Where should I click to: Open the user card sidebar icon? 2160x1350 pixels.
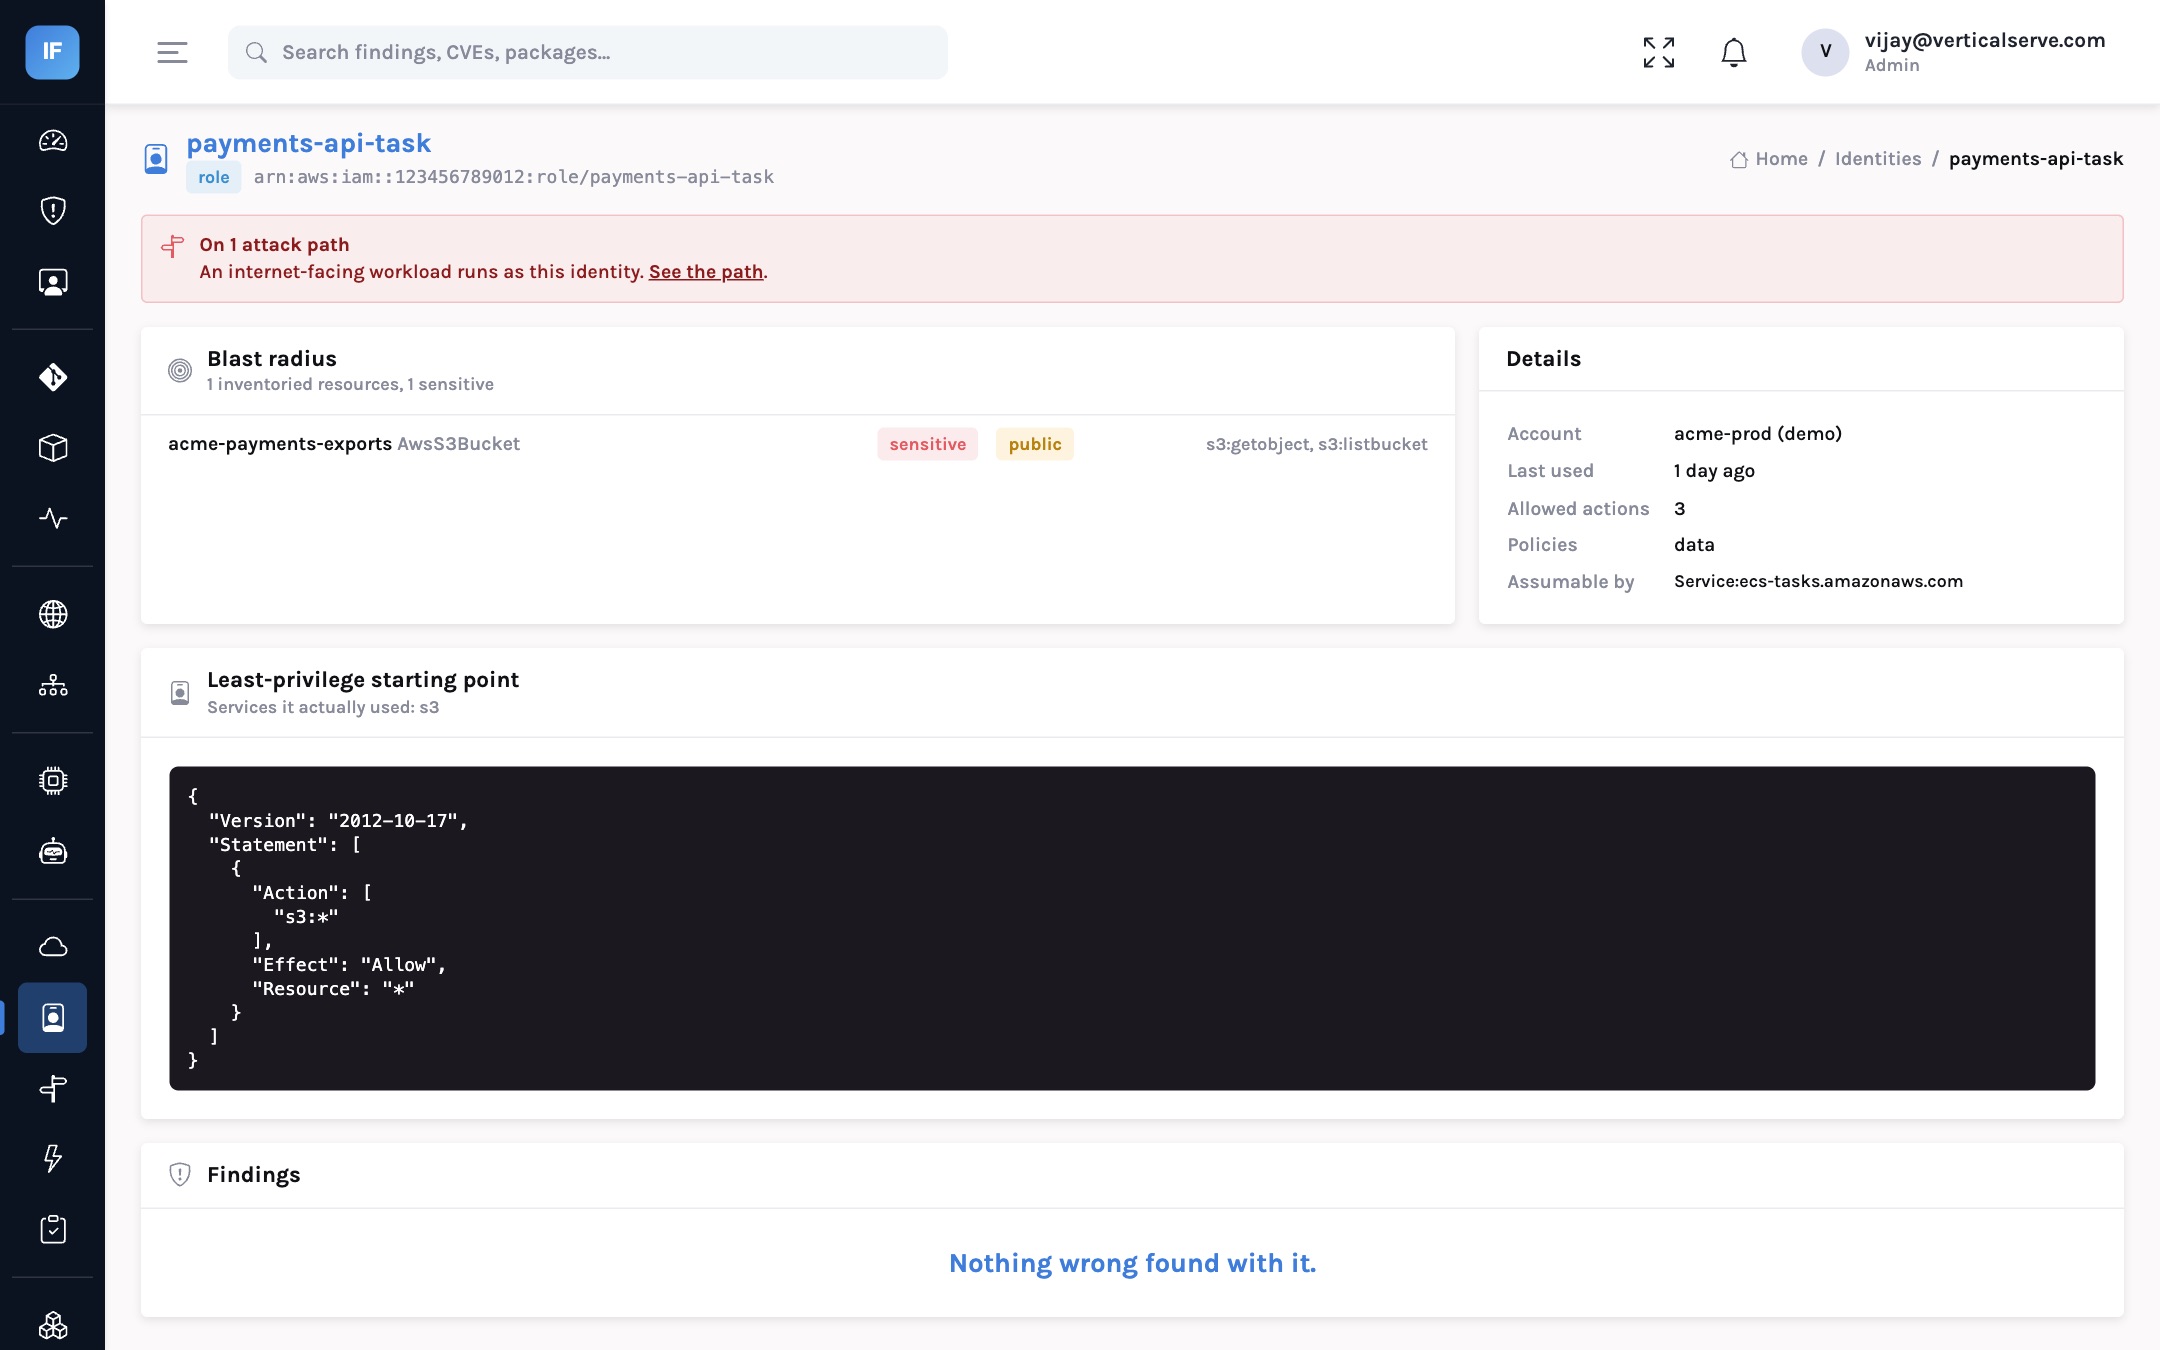click(x=53, y=282)
